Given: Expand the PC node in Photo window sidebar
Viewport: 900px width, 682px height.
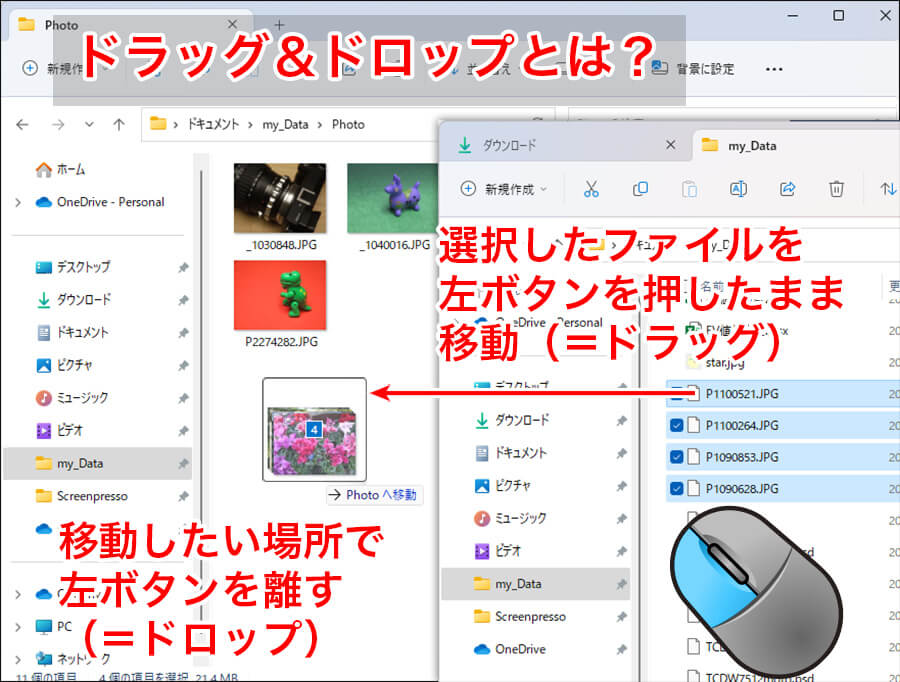Looking at the screenshot, I should pyautogui.click(x=18, y=627).
